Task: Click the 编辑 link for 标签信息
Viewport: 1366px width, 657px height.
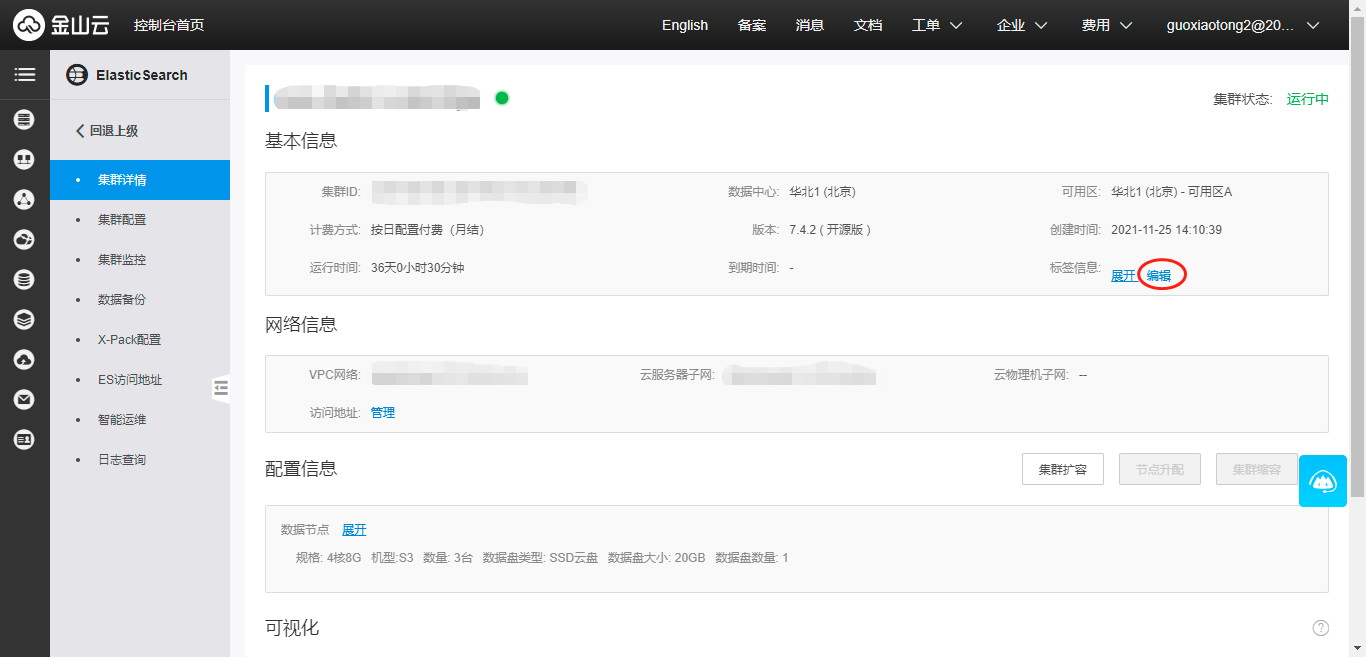Action: coord(1159,275)
